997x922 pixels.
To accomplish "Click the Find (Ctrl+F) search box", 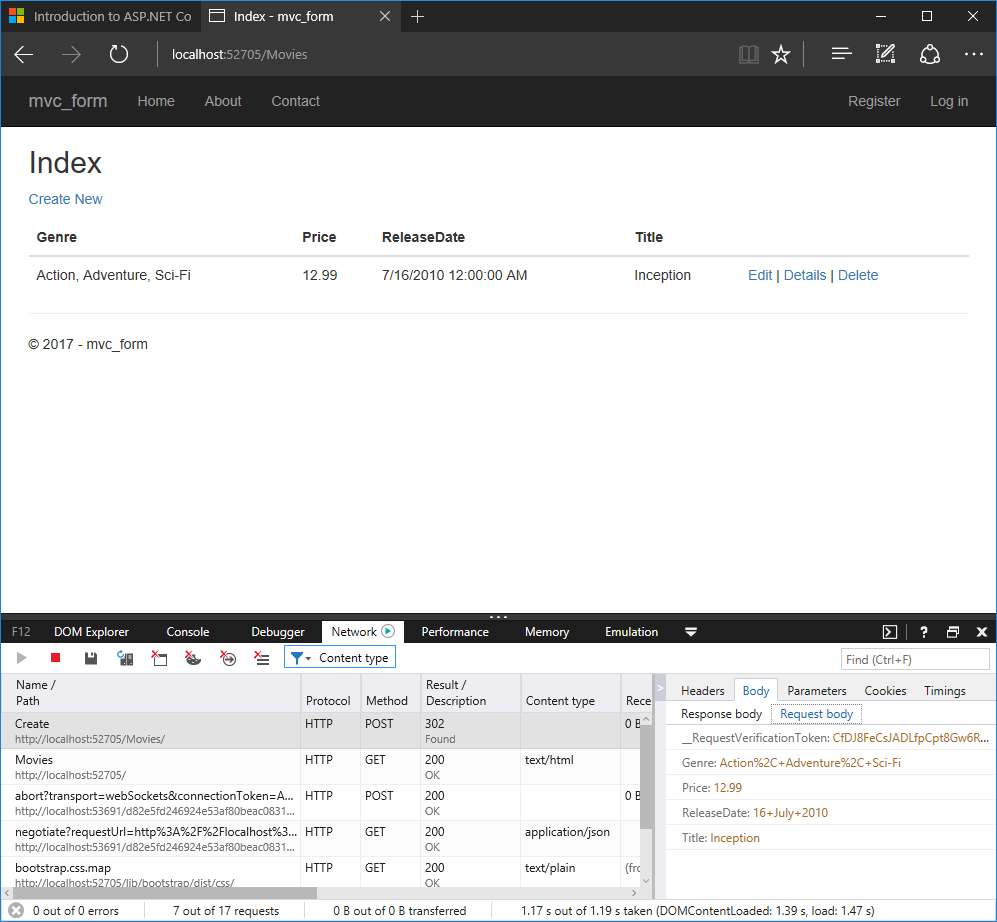I will (914, 659).
